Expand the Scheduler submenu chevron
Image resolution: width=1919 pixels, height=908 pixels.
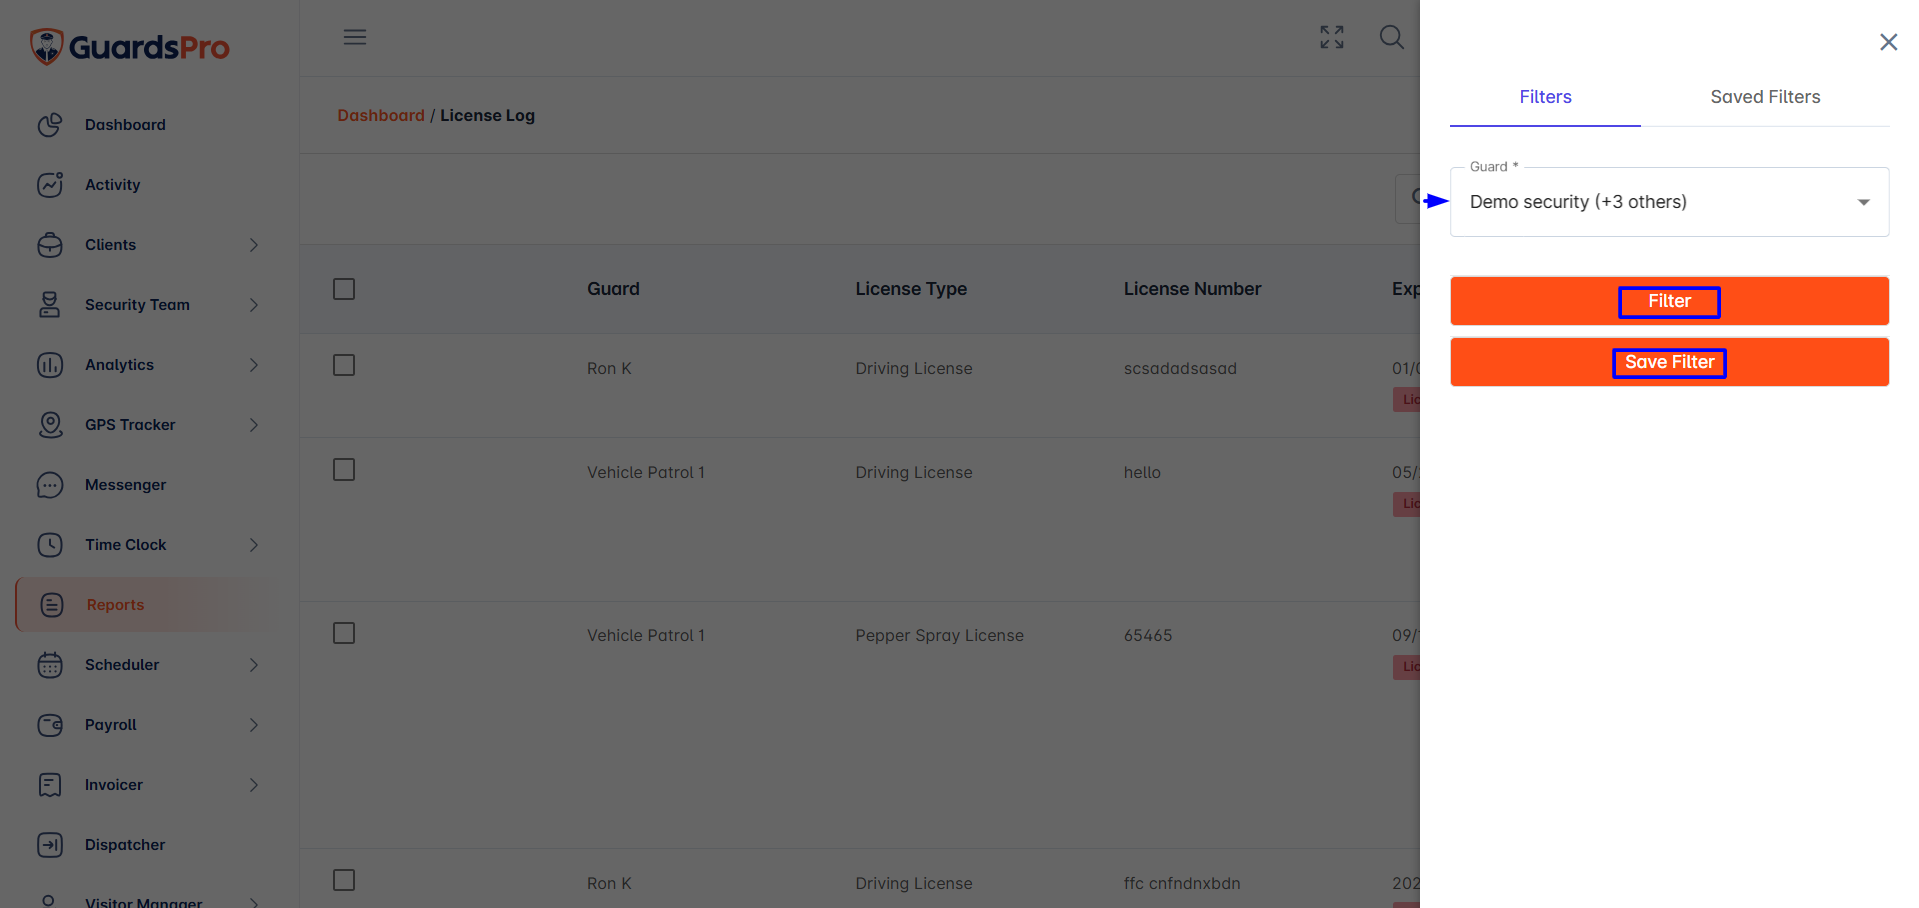(x=254, y=665)
